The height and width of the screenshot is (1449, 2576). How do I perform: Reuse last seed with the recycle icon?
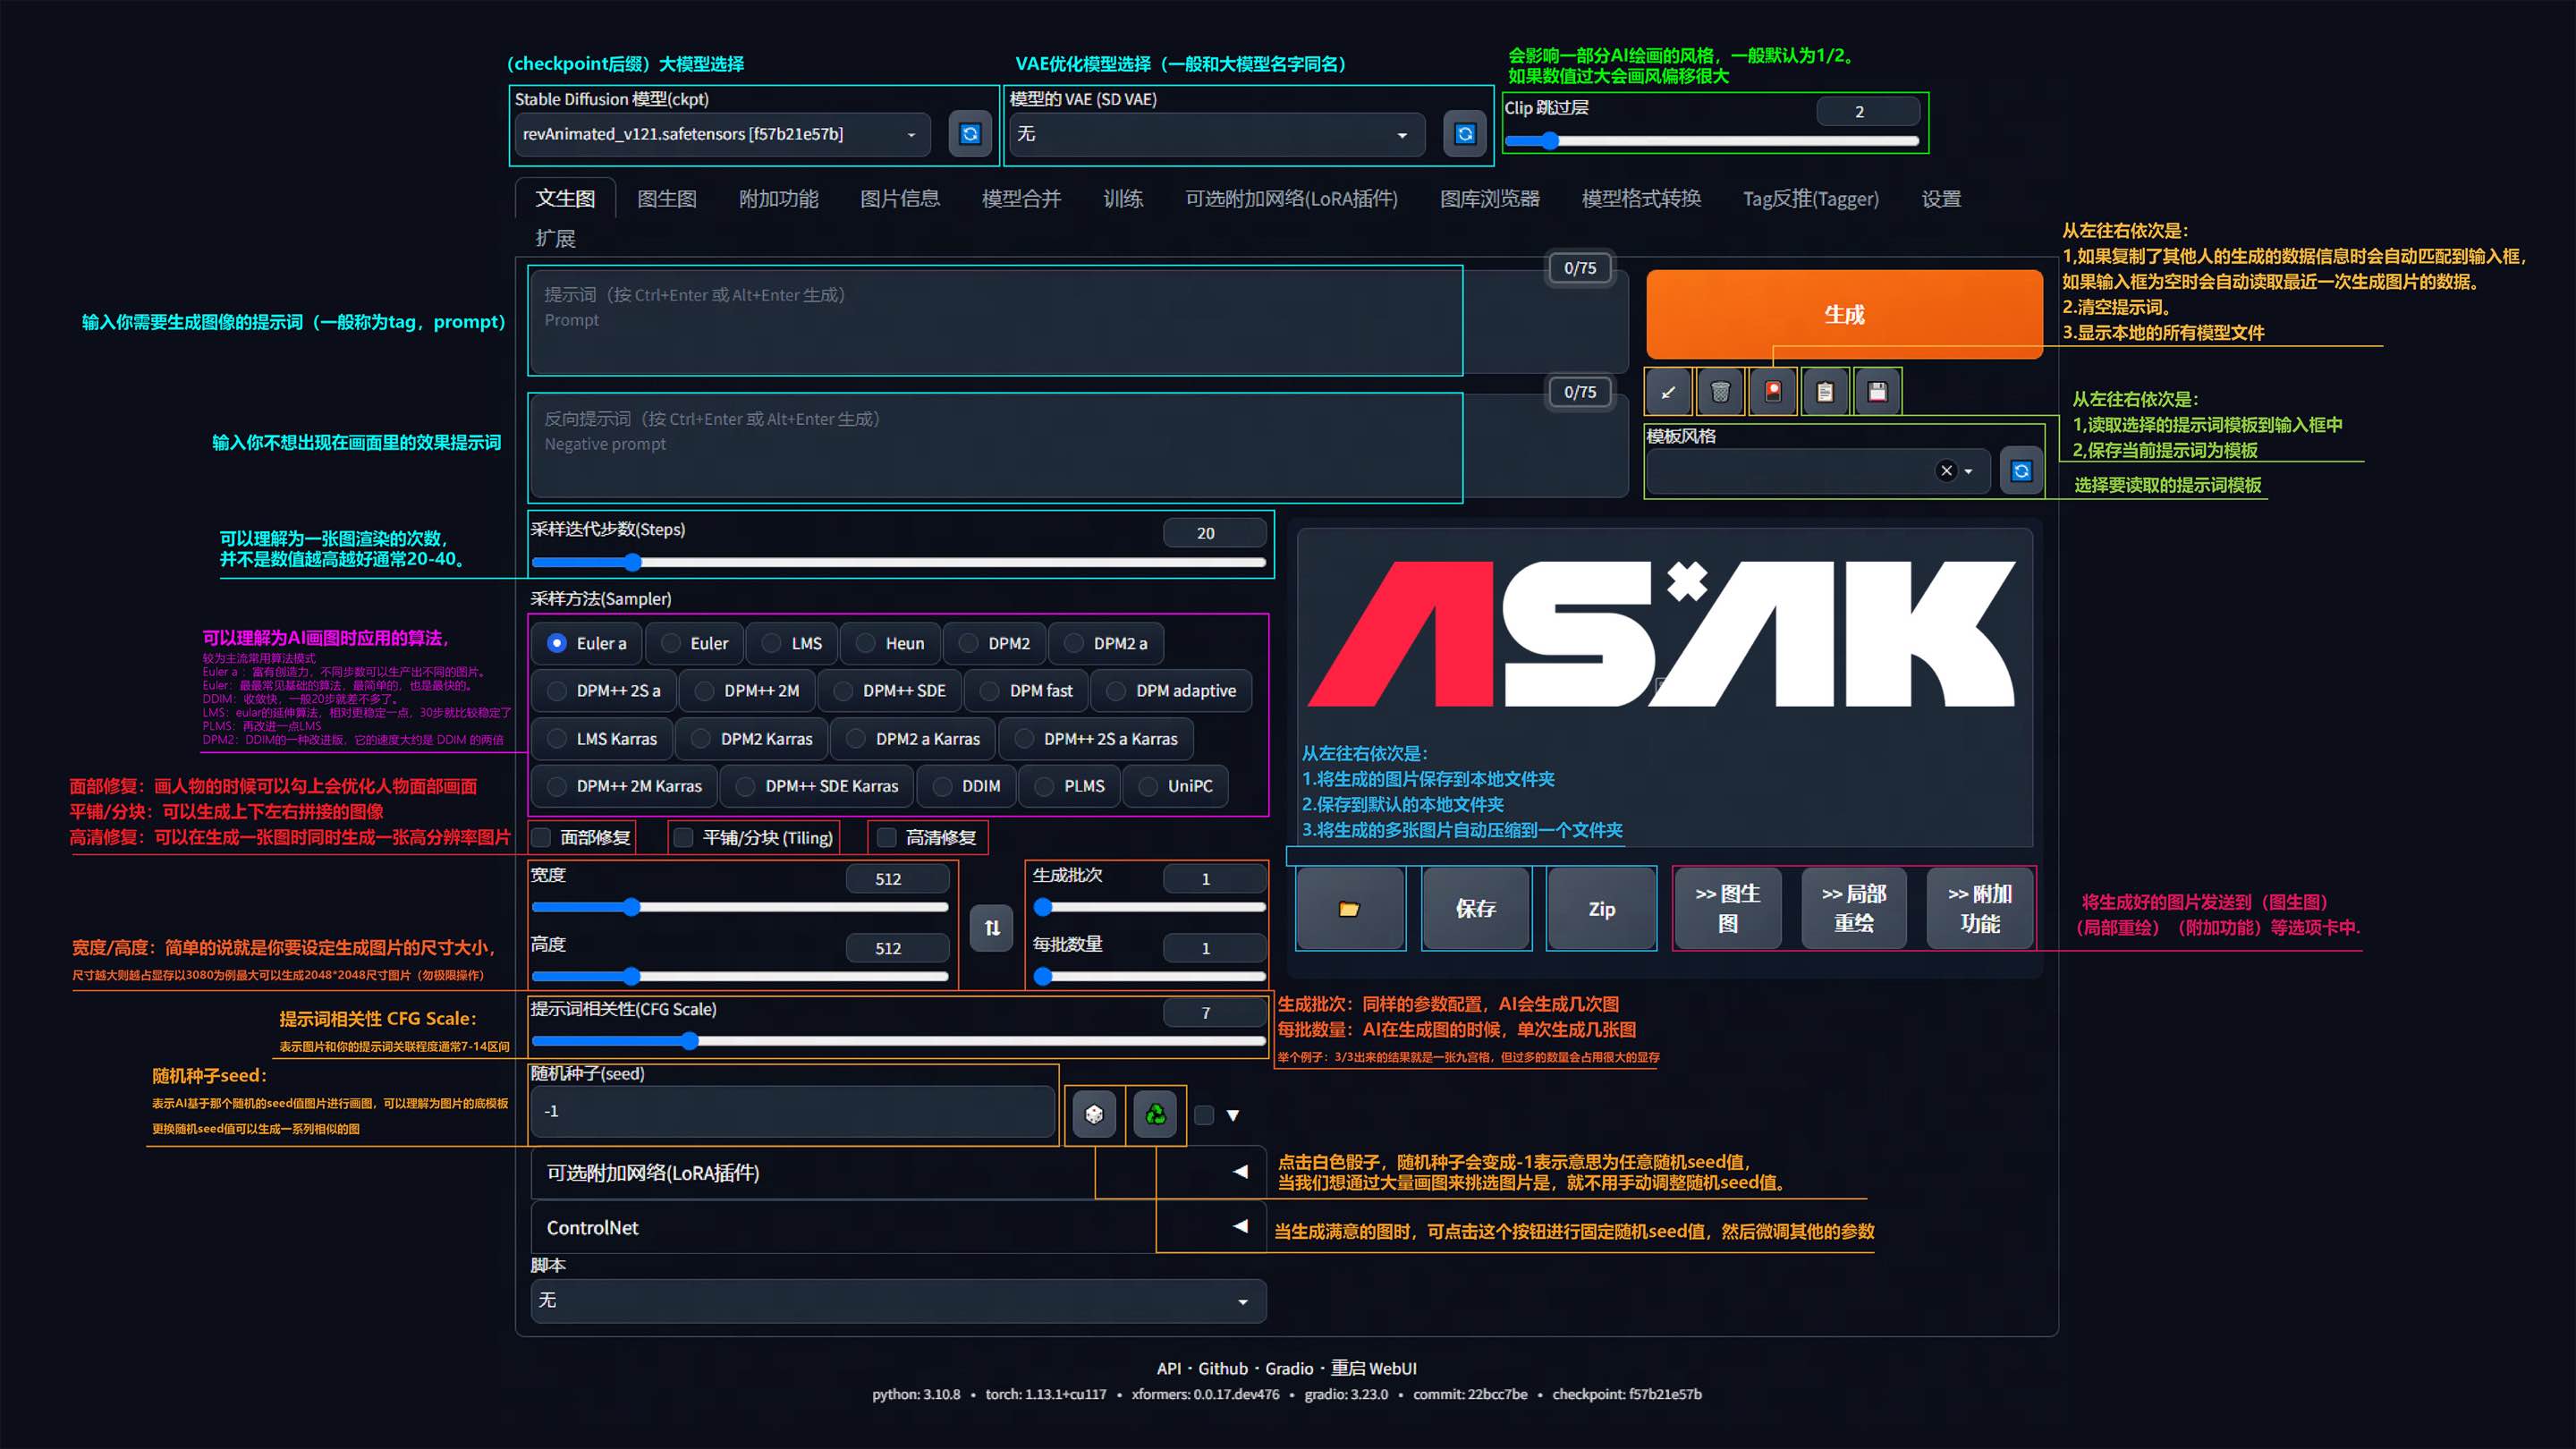(1155, 1114)
